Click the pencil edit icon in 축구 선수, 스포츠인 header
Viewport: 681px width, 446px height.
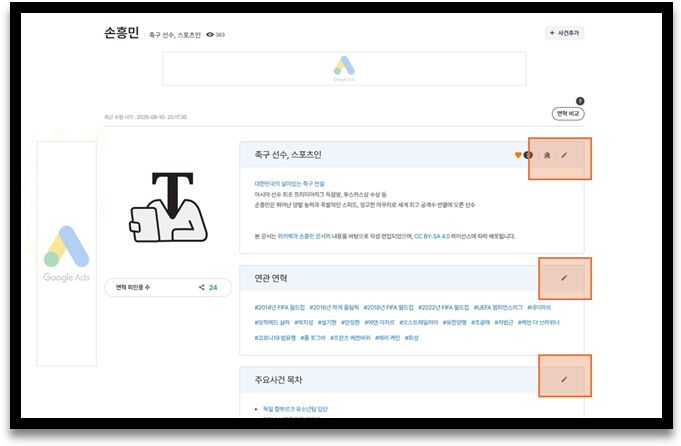(564, 155)
